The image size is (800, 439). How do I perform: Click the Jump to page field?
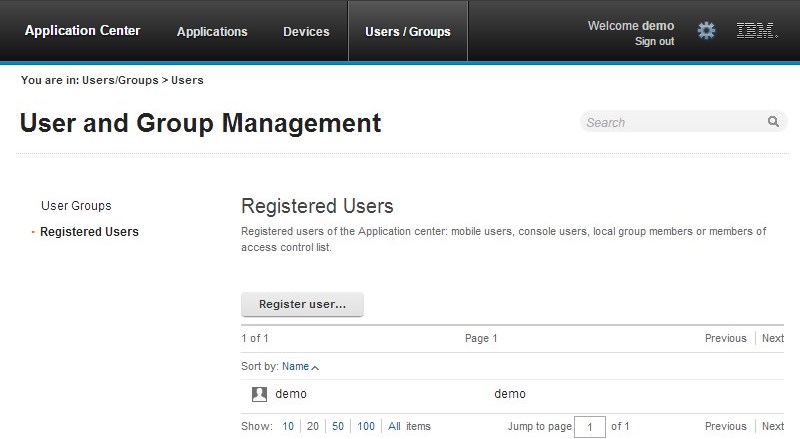tap(590, 427)
